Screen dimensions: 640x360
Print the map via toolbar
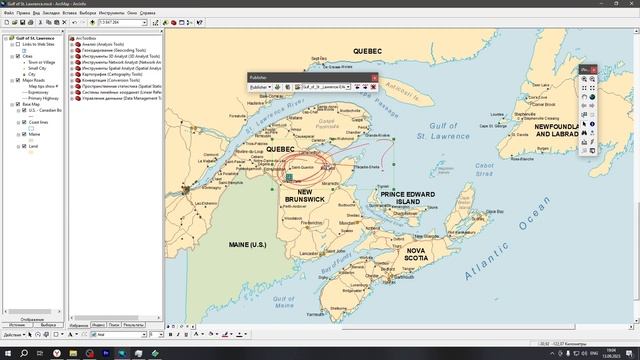tap(31, 22)
